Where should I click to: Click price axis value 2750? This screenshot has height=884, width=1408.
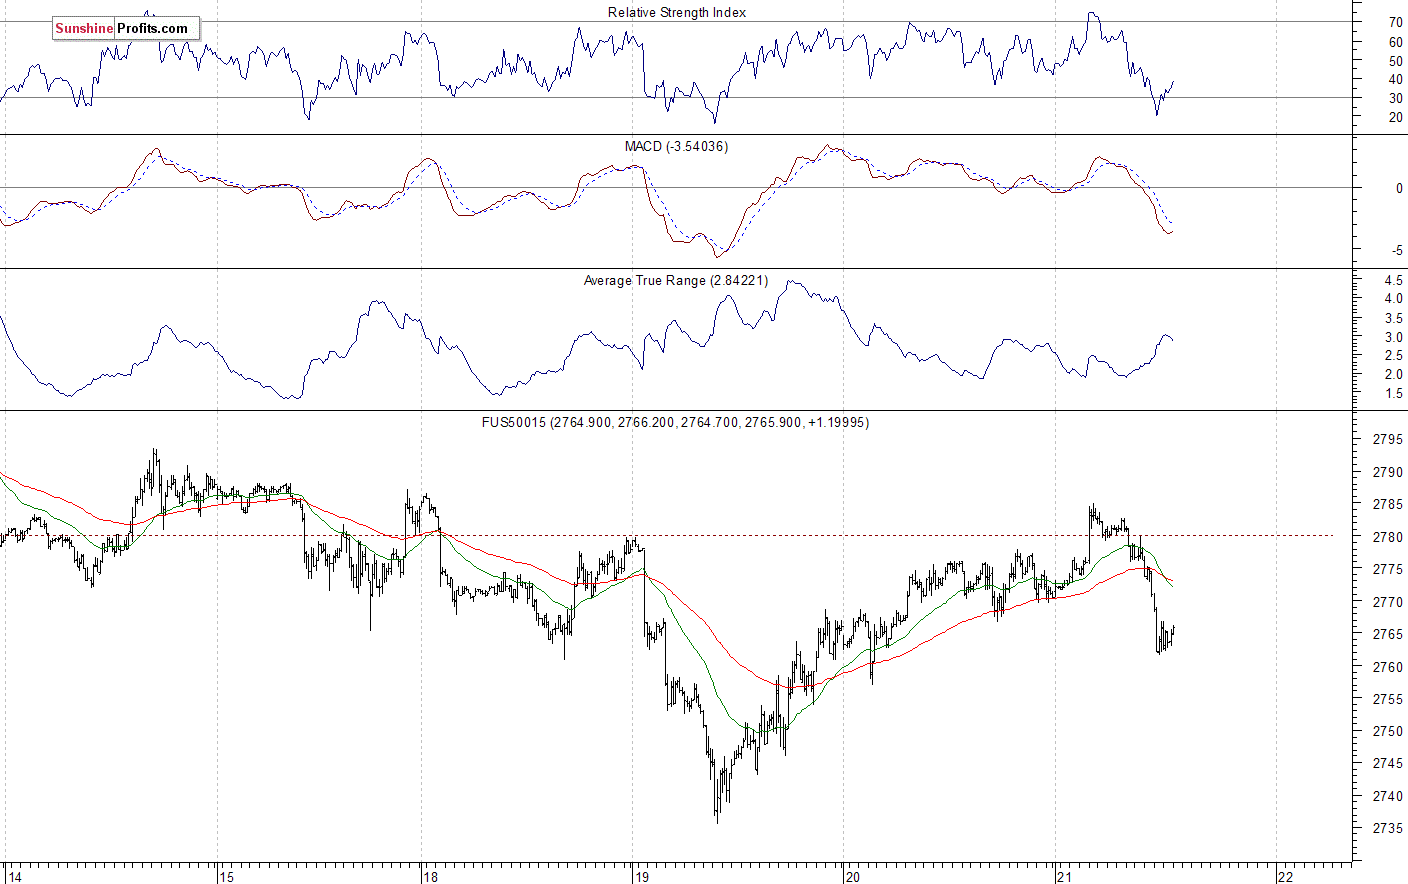(x=1388, y=732)
